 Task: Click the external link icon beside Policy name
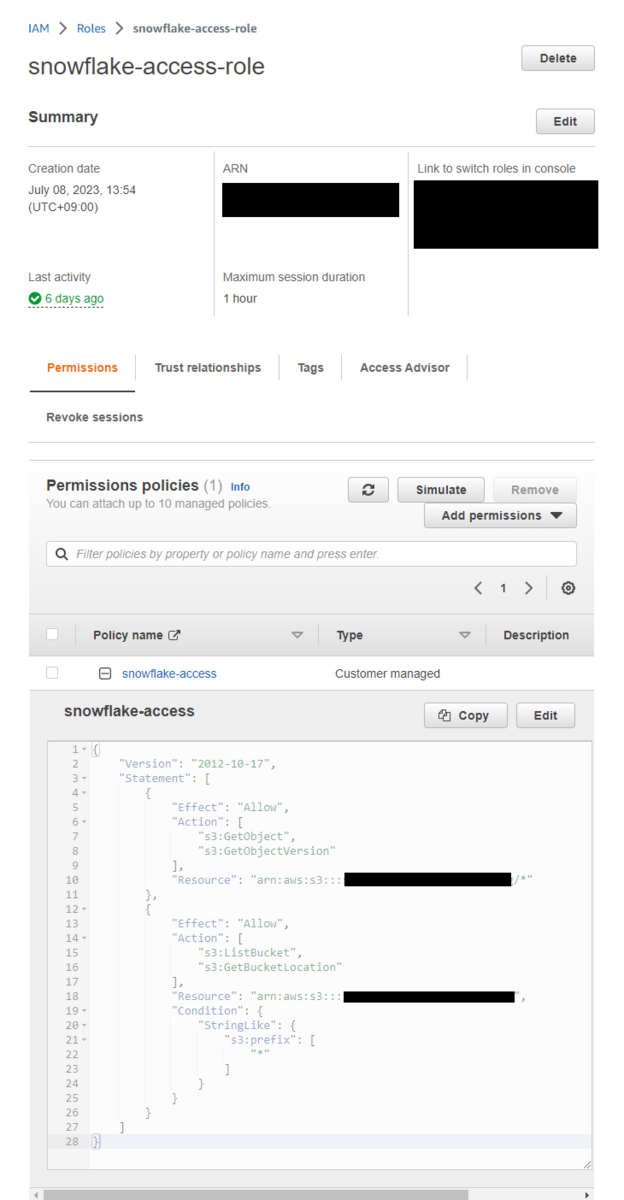174,635
